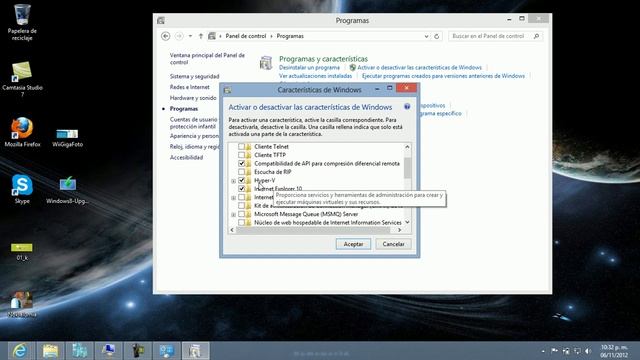This screenshot has height=360, width=640.
Task: Open the Action Center flag tray icon
Action: coord(554,351)
